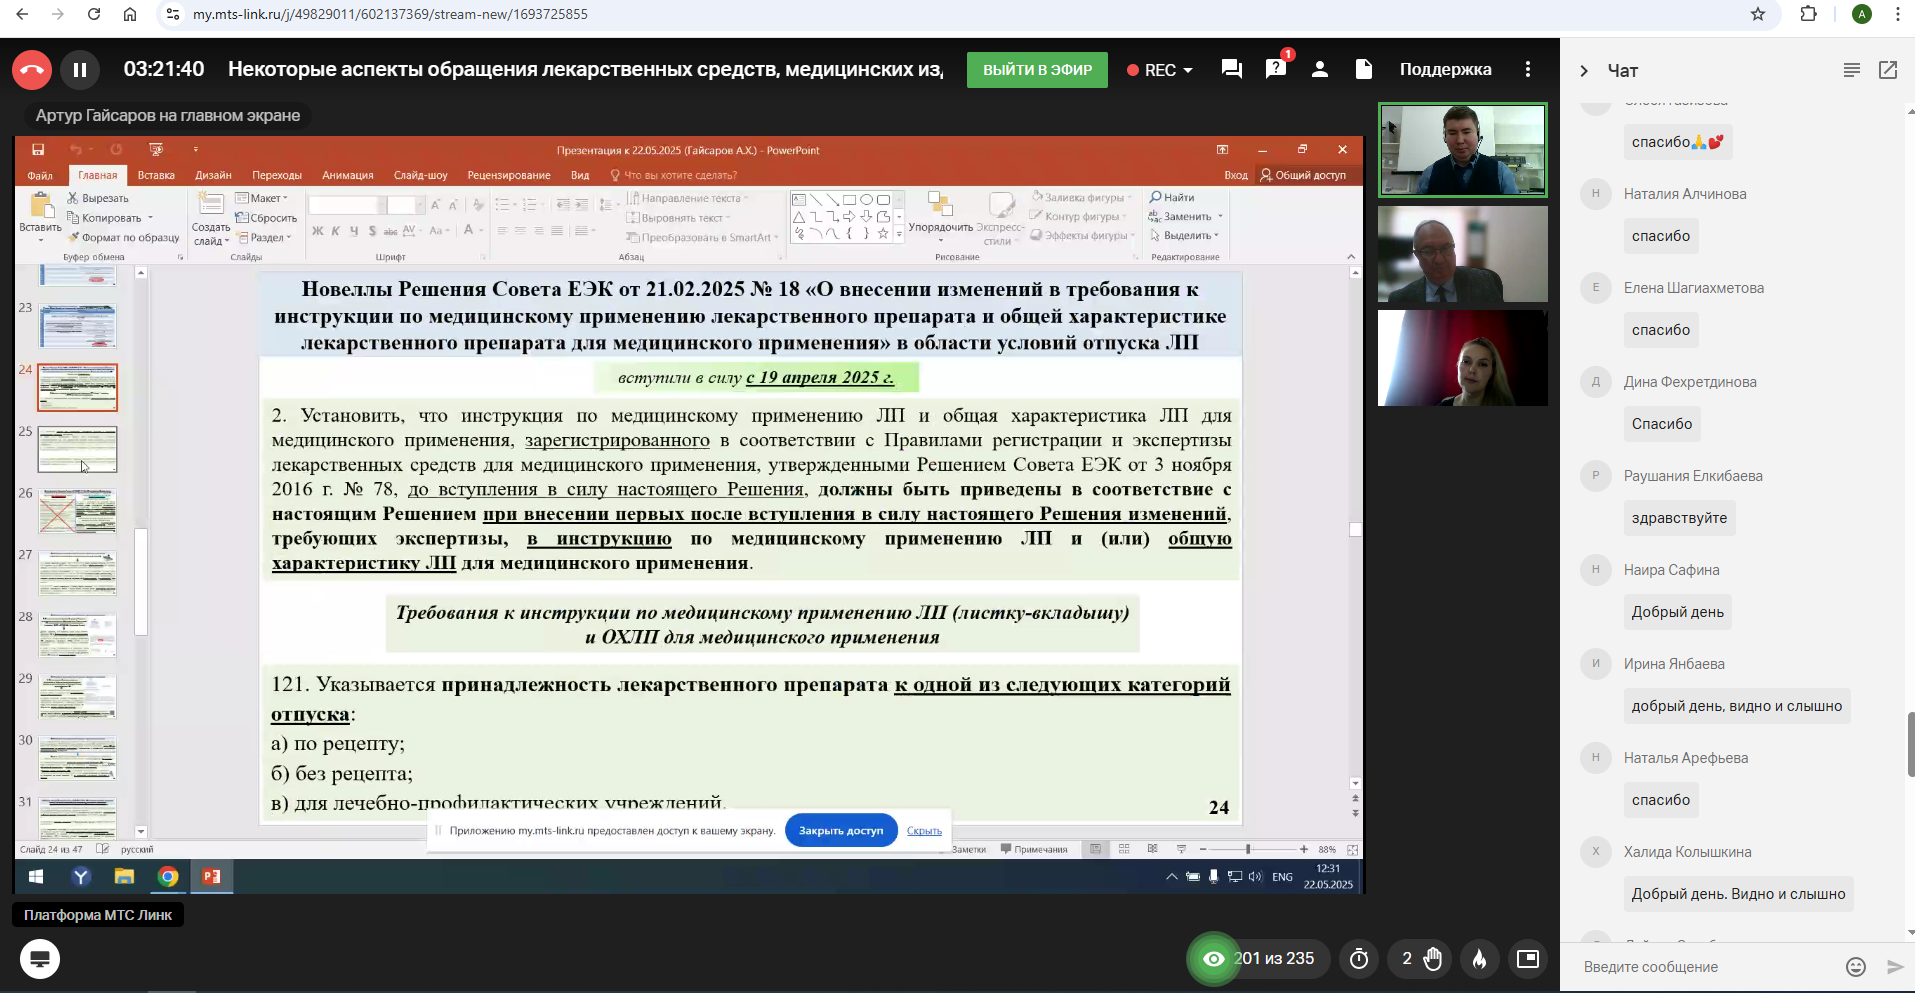Open the Заменить dropdown arrow
Screen dimensions: 1915x993
click(1220, 217)
